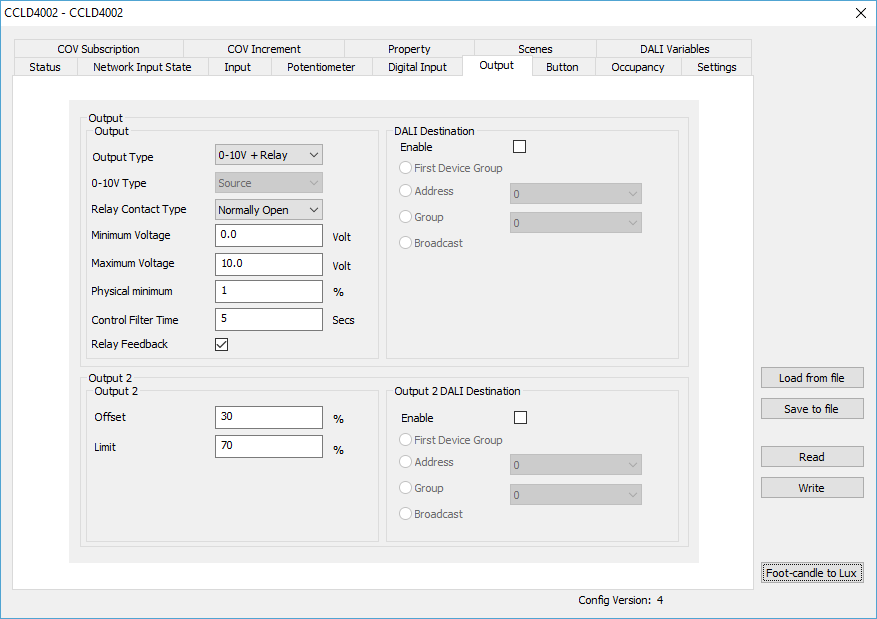
Task: Open the Property tab
Action: (409, 49)
